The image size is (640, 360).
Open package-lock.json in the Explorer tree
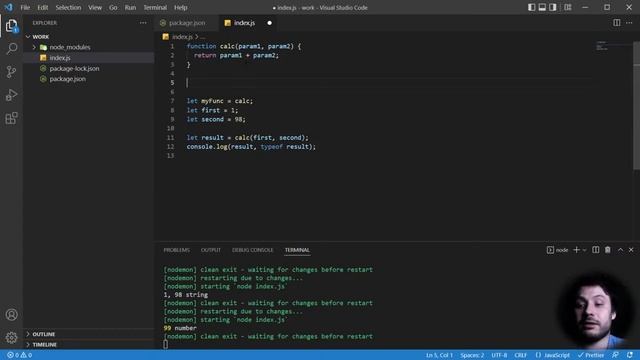[x=89, y=69]
